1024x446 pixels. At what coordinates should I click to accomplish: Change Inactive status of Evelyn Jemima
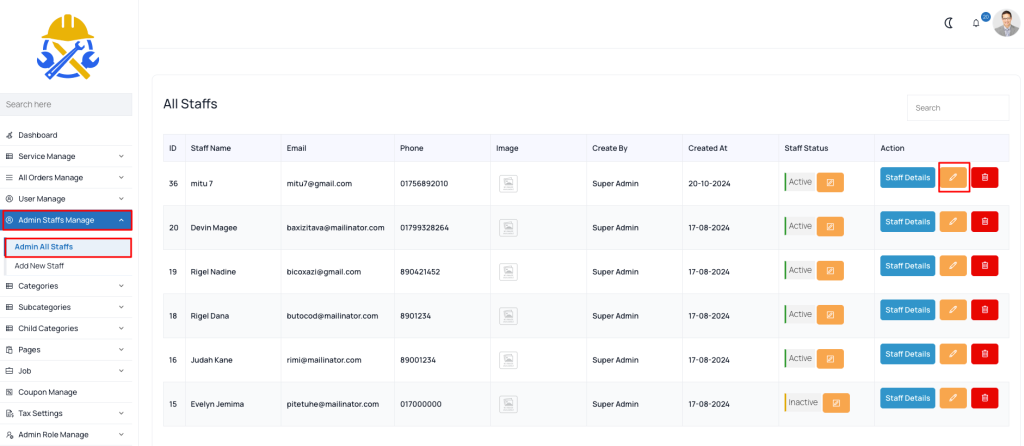(836, 403)
